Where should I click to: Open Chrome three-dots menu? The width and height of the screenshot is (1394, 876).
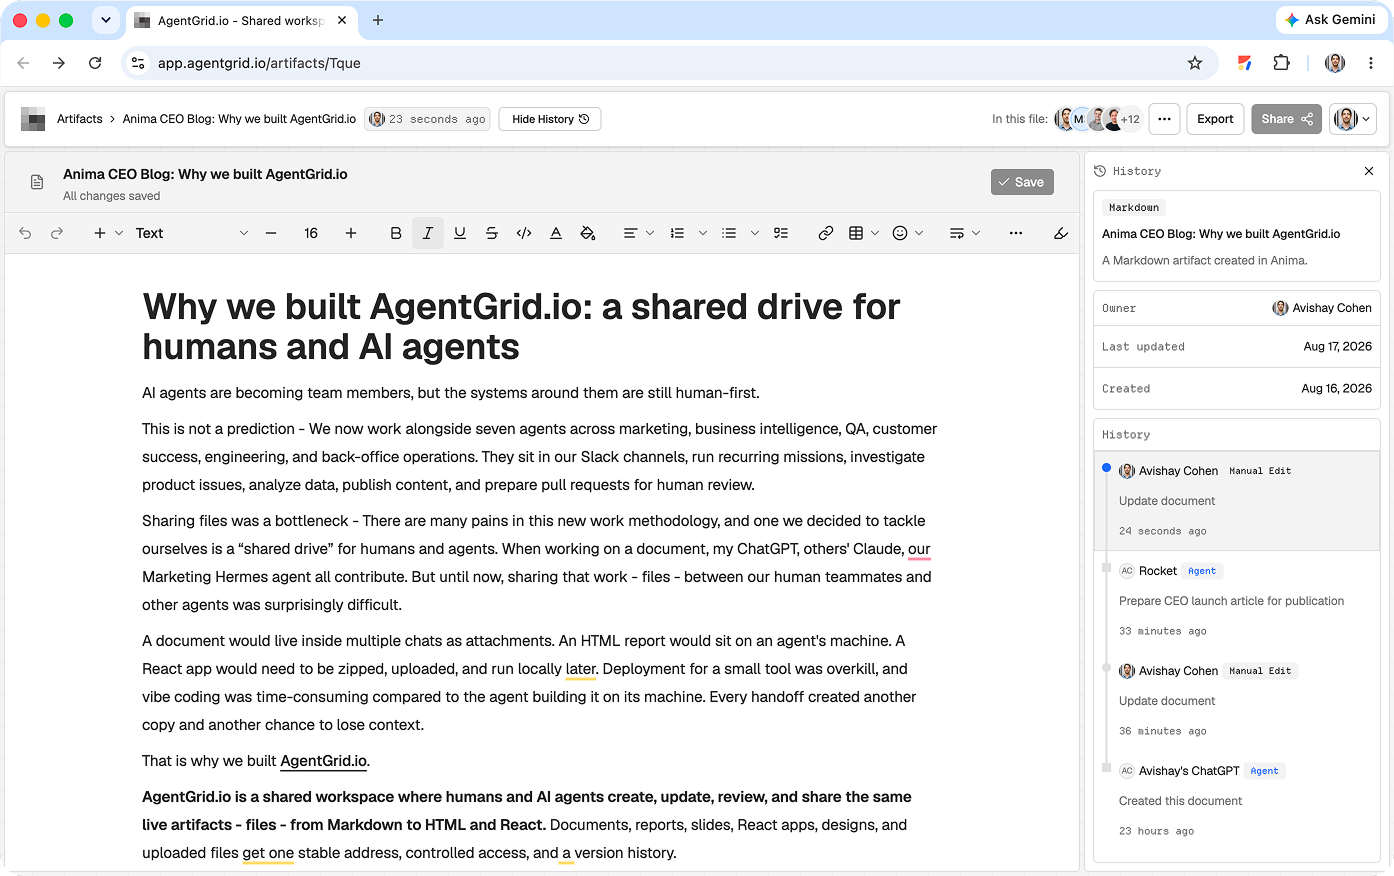pos(1371,63)
